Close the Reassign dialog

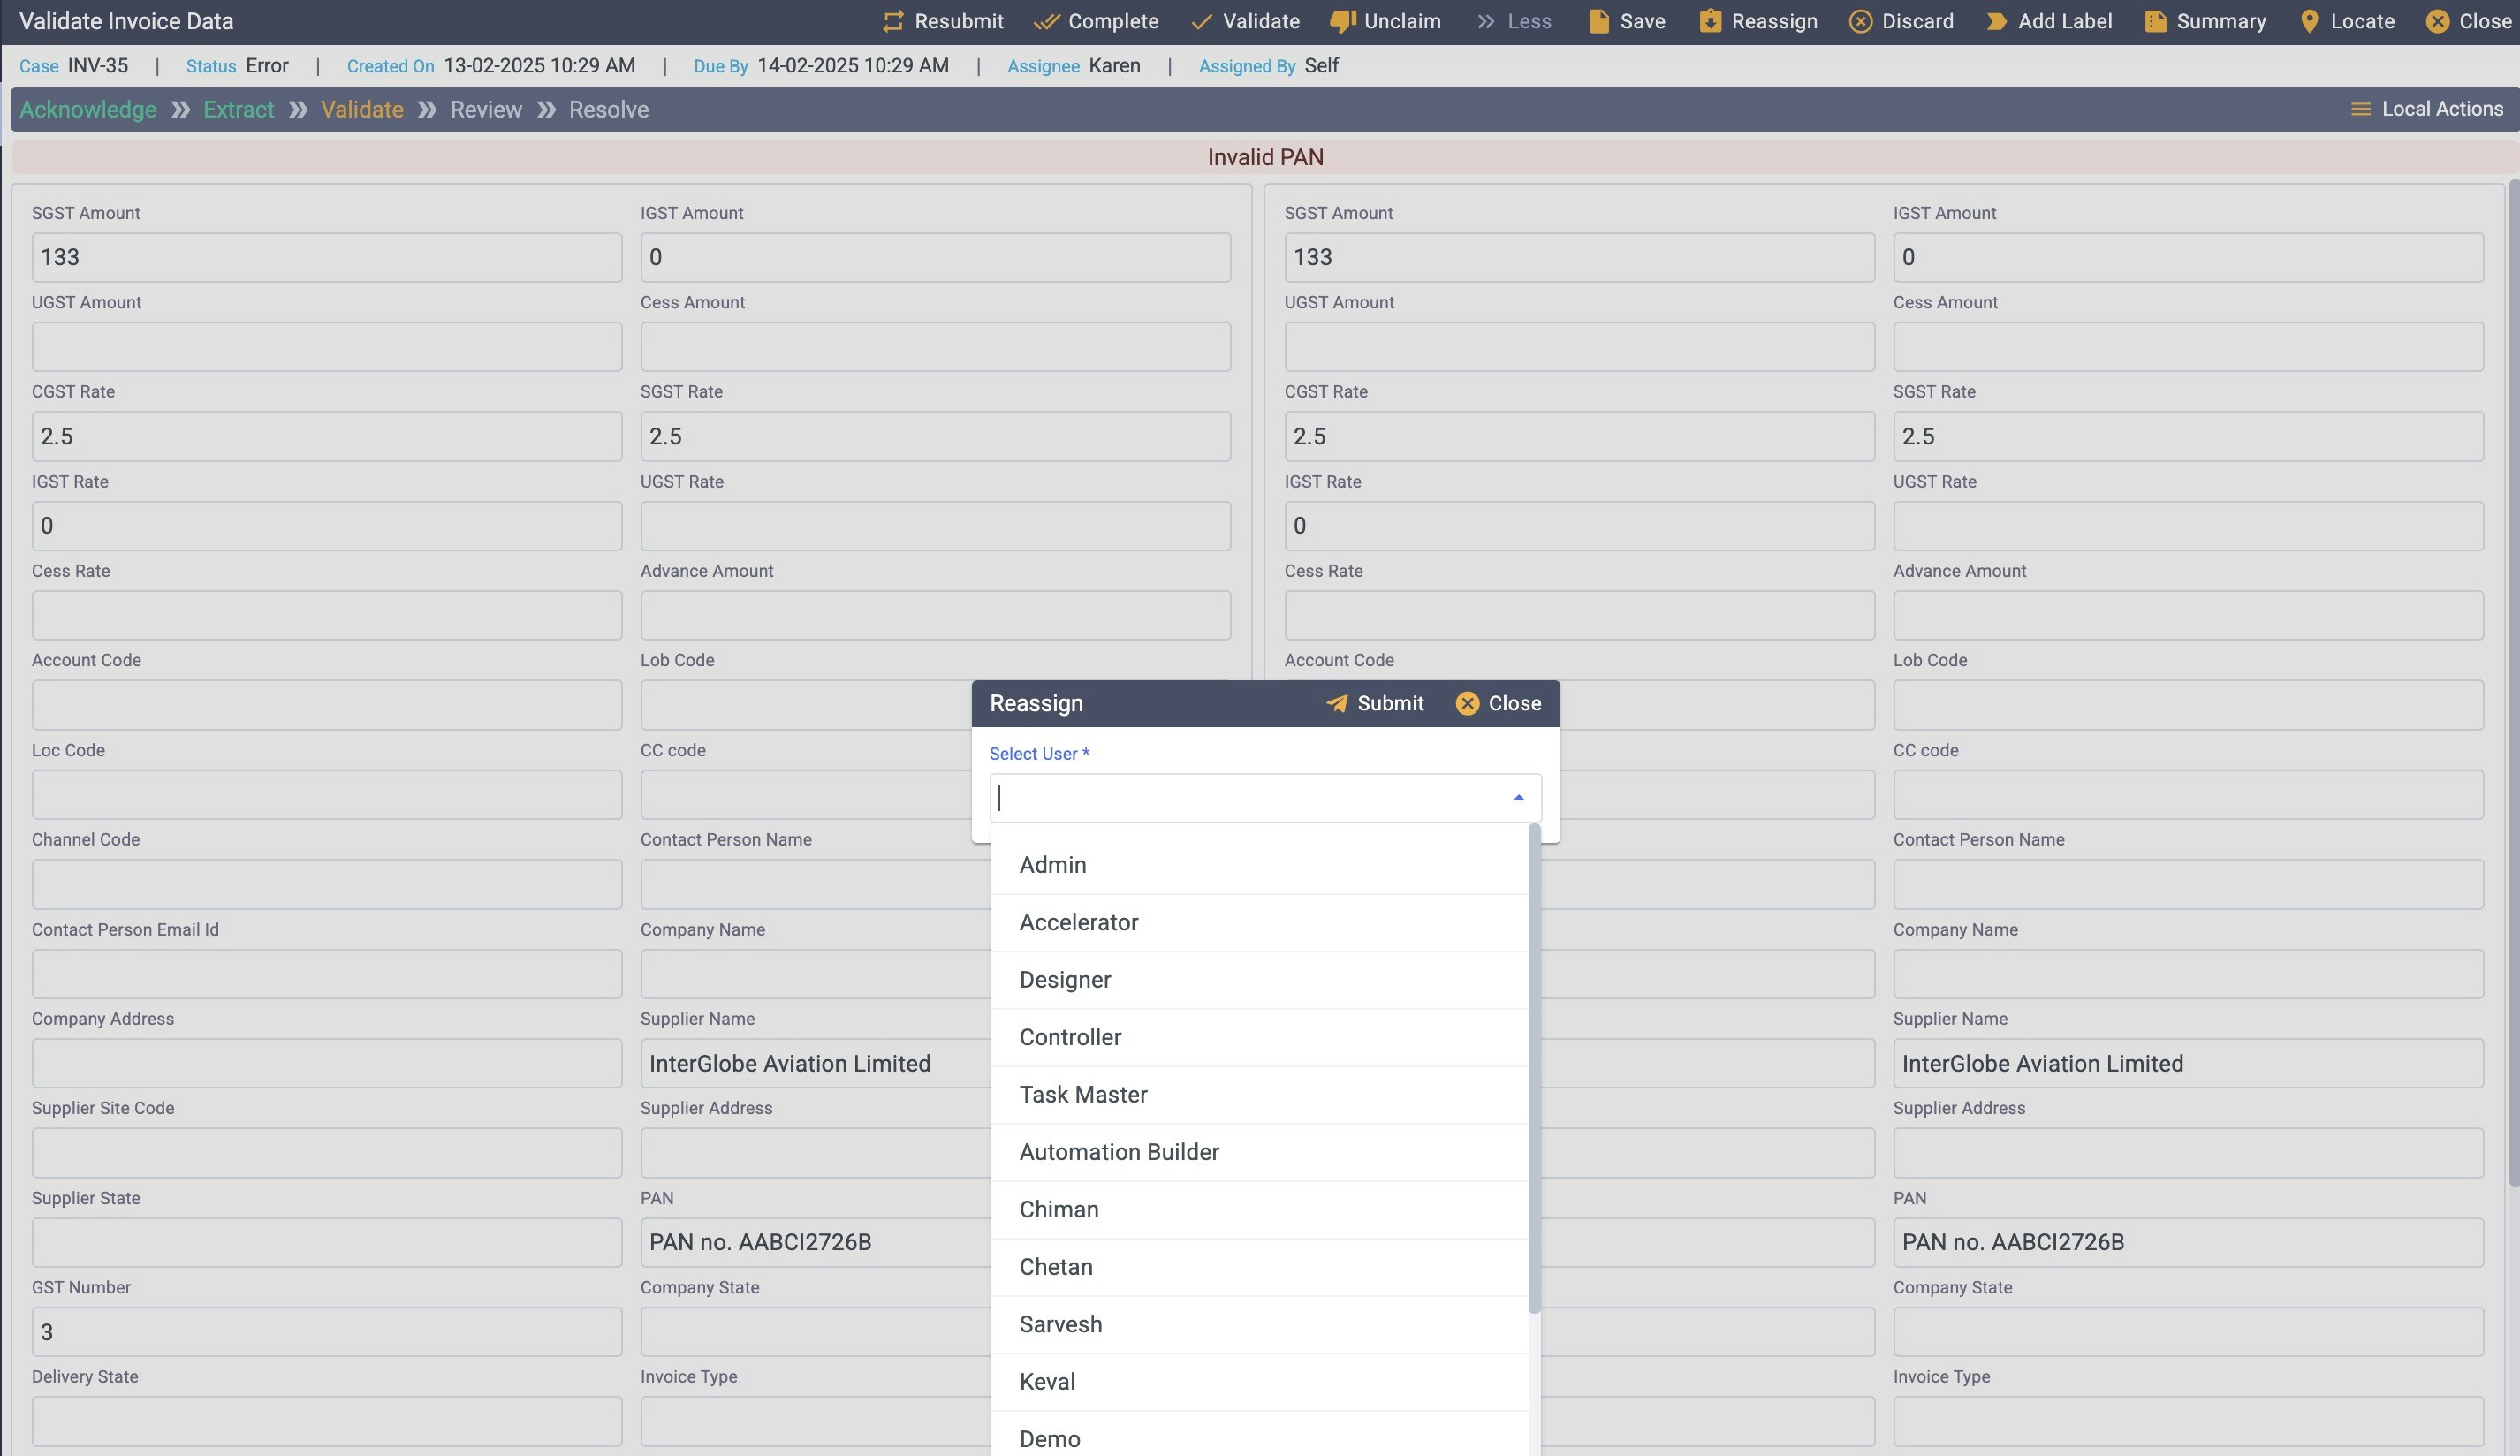tap(1498, 703)
